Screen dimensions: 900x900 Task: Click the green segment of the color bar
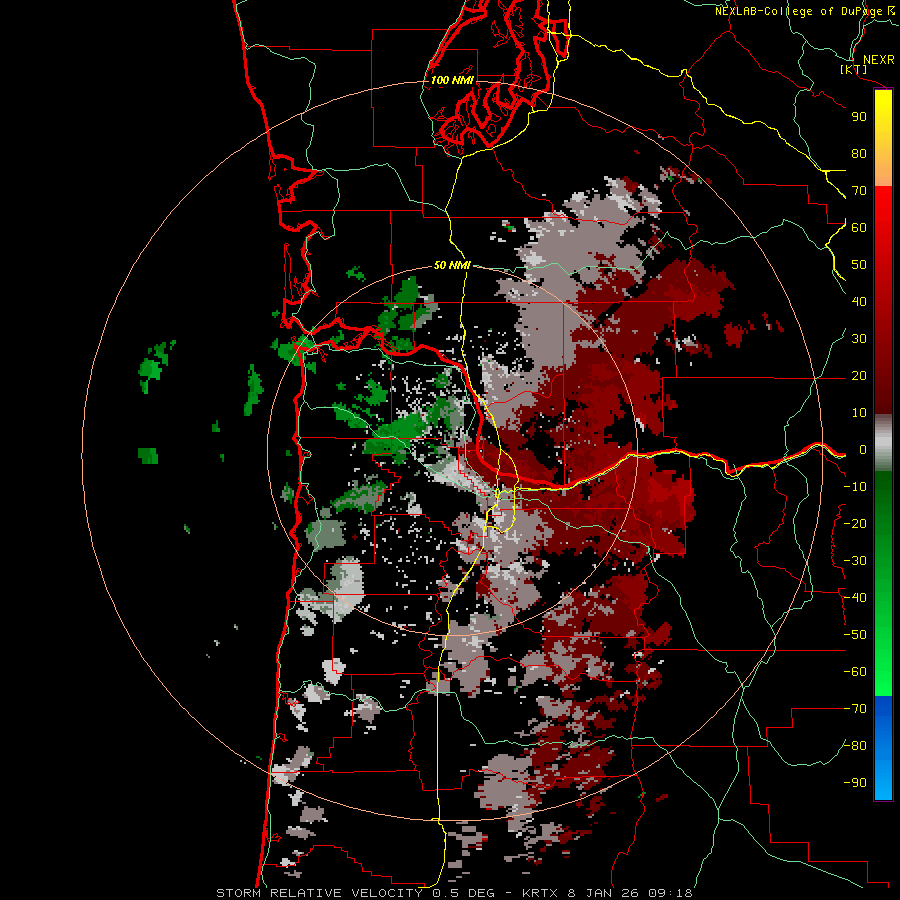coord(883,584)
